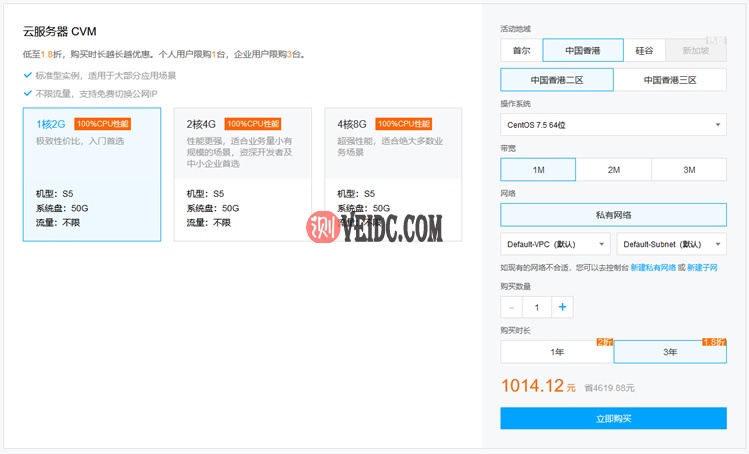Click the 云服务器 CVM heading

[60, 32]
